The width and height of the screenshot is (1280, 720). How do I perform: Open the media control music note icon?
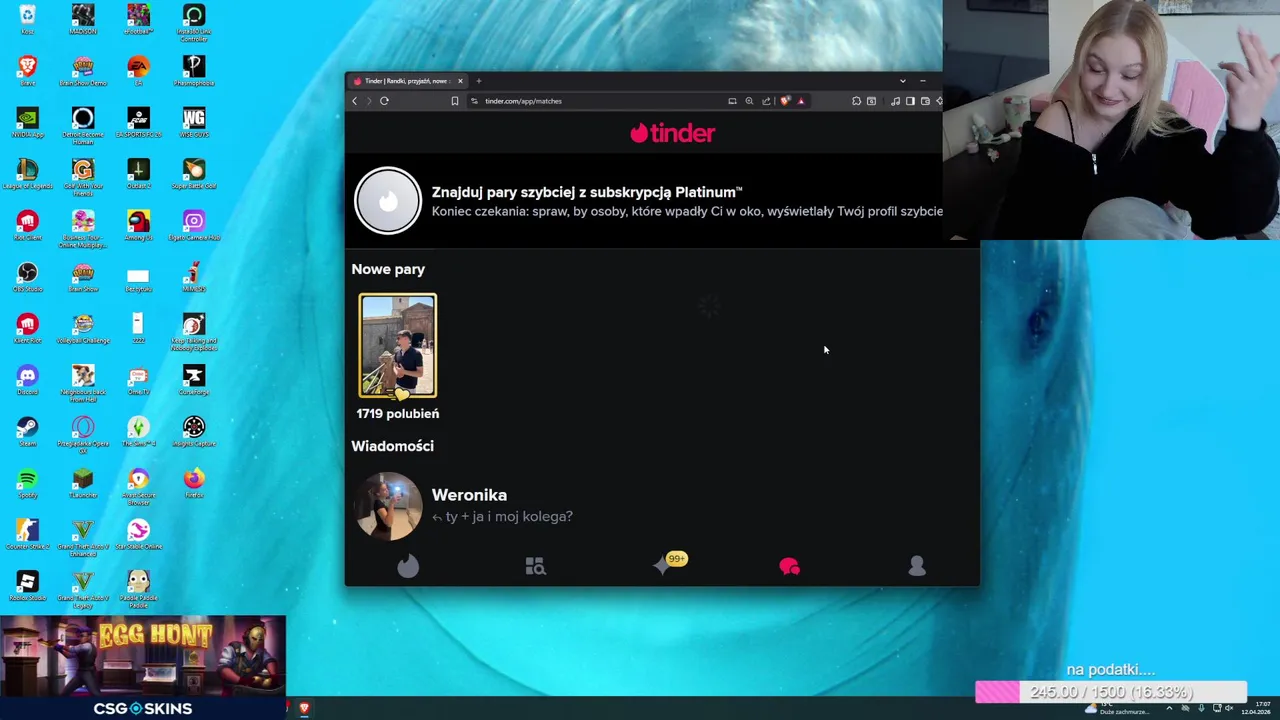[895, 101]
